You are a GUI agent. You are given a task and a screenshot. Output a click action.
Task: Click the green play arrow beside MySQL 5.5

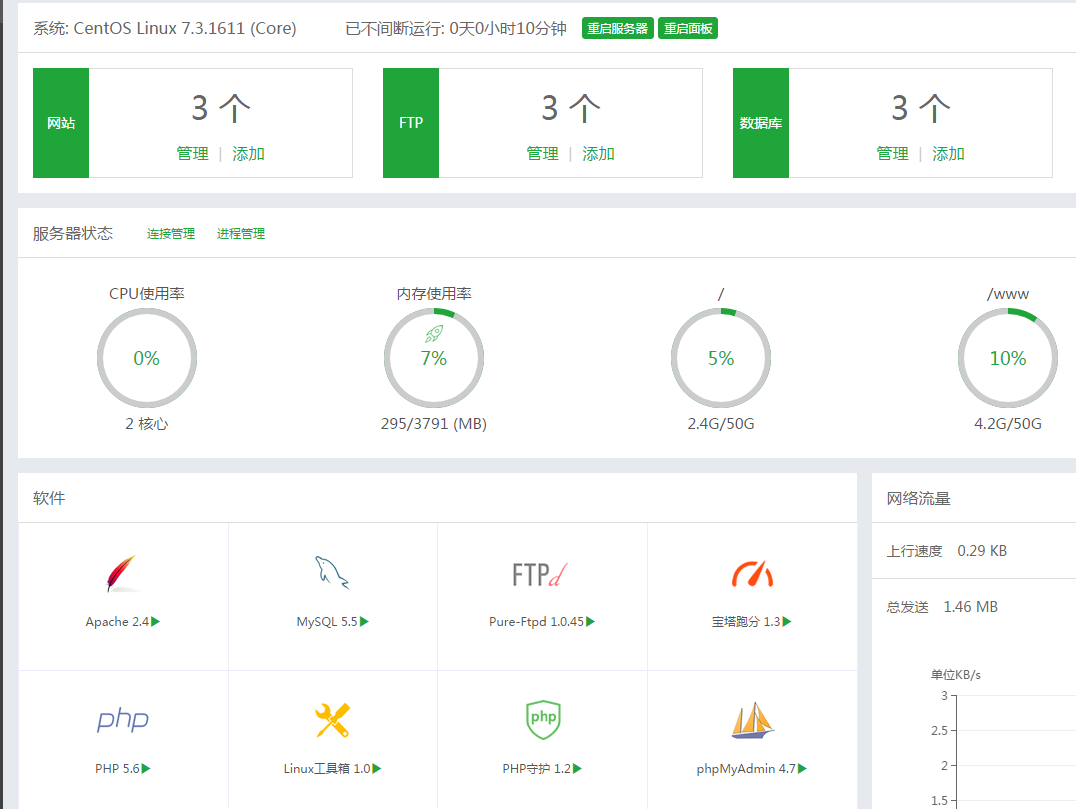click(x=364, y=622)
